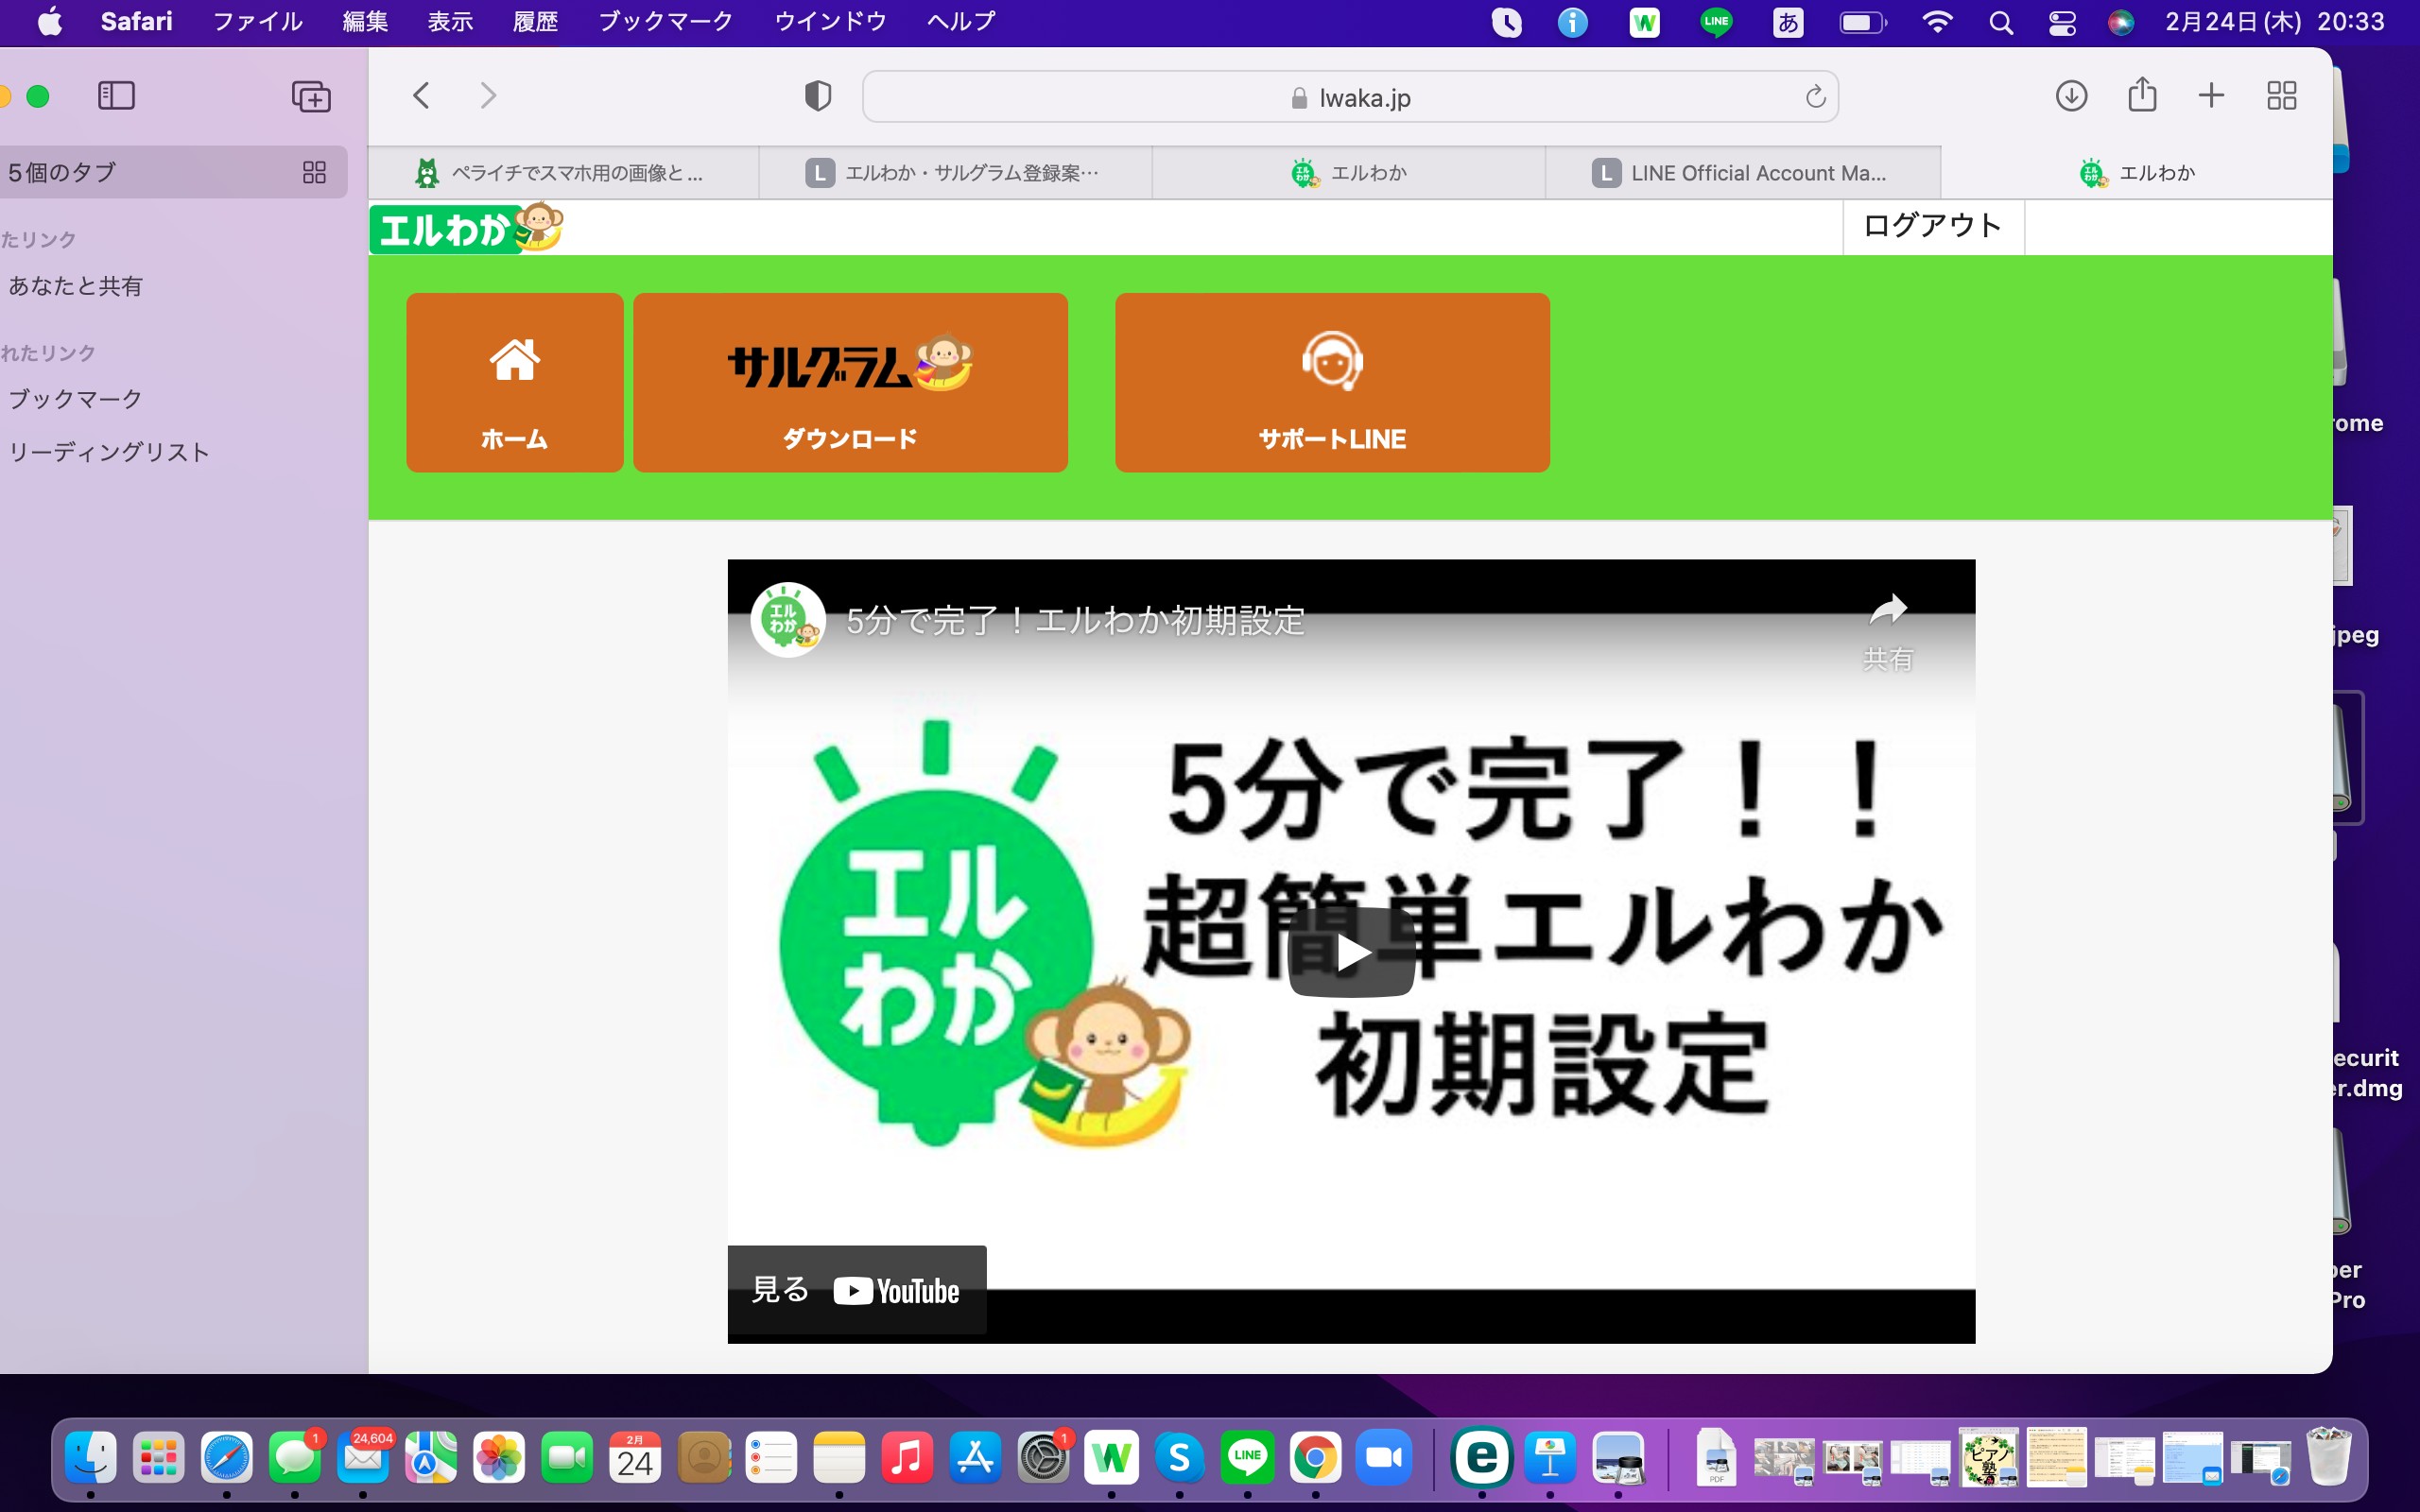Open Google Chrome in the Dock
2420x1512 pixels.
point(1315,1458)
